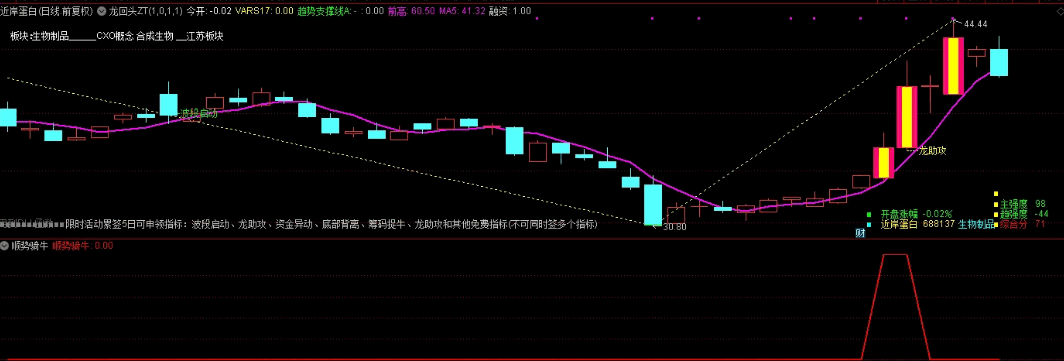Click the 龙助攻 signal label on chart
1064x361 pixels.
click(932, 151)
